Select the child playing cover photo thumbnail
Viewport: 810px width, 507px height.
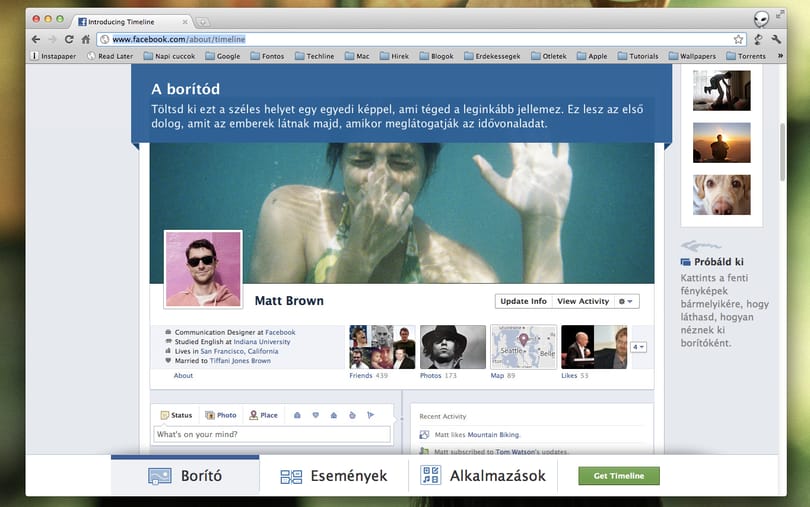pos(722,90)
